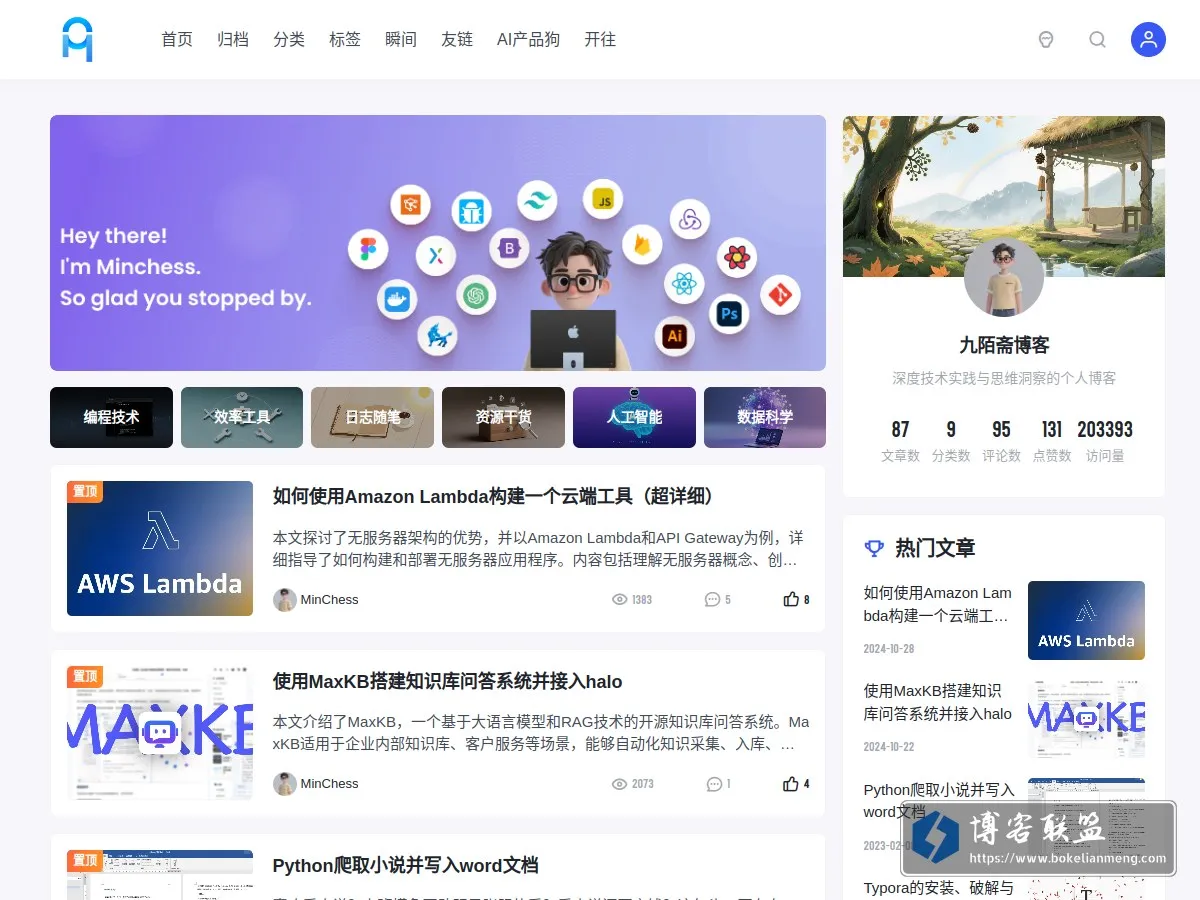
Task: Open the 资源干货 category card
Action: [x=503, y=417]
